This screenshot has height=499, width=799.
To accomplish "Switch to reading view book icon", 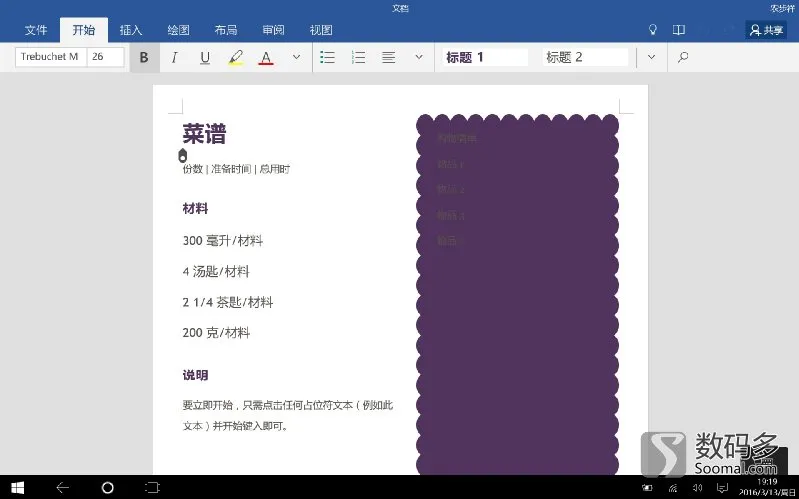I will [678, 30].
